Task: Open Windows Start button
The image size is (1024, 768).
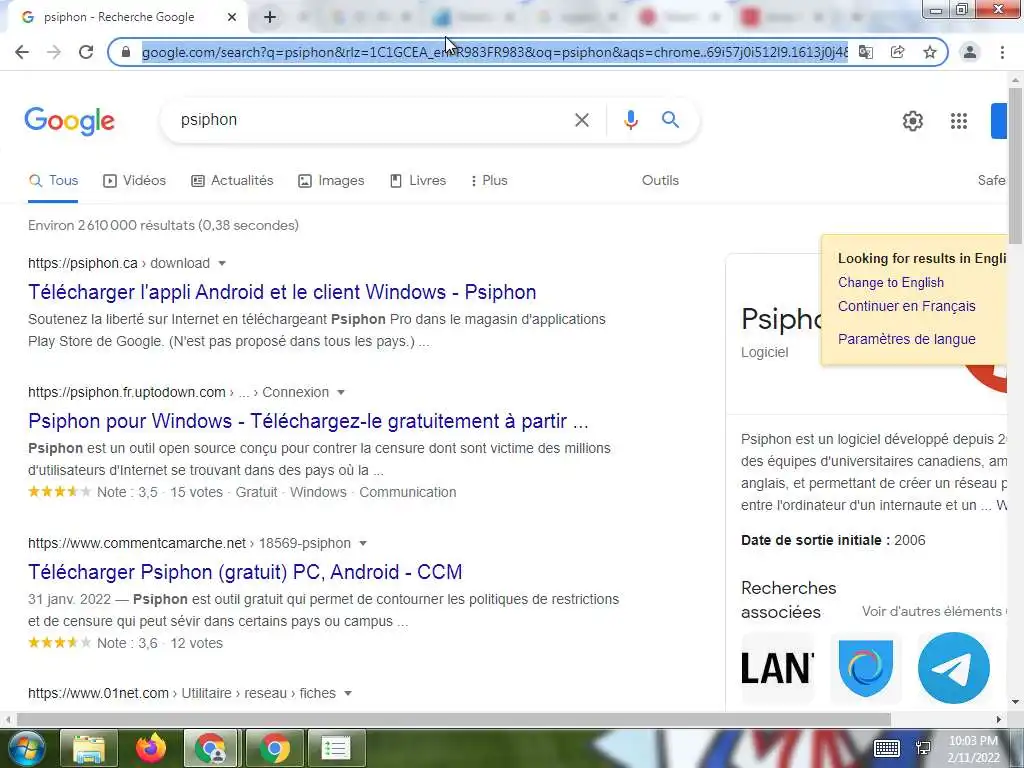Action: pos(25,748)
